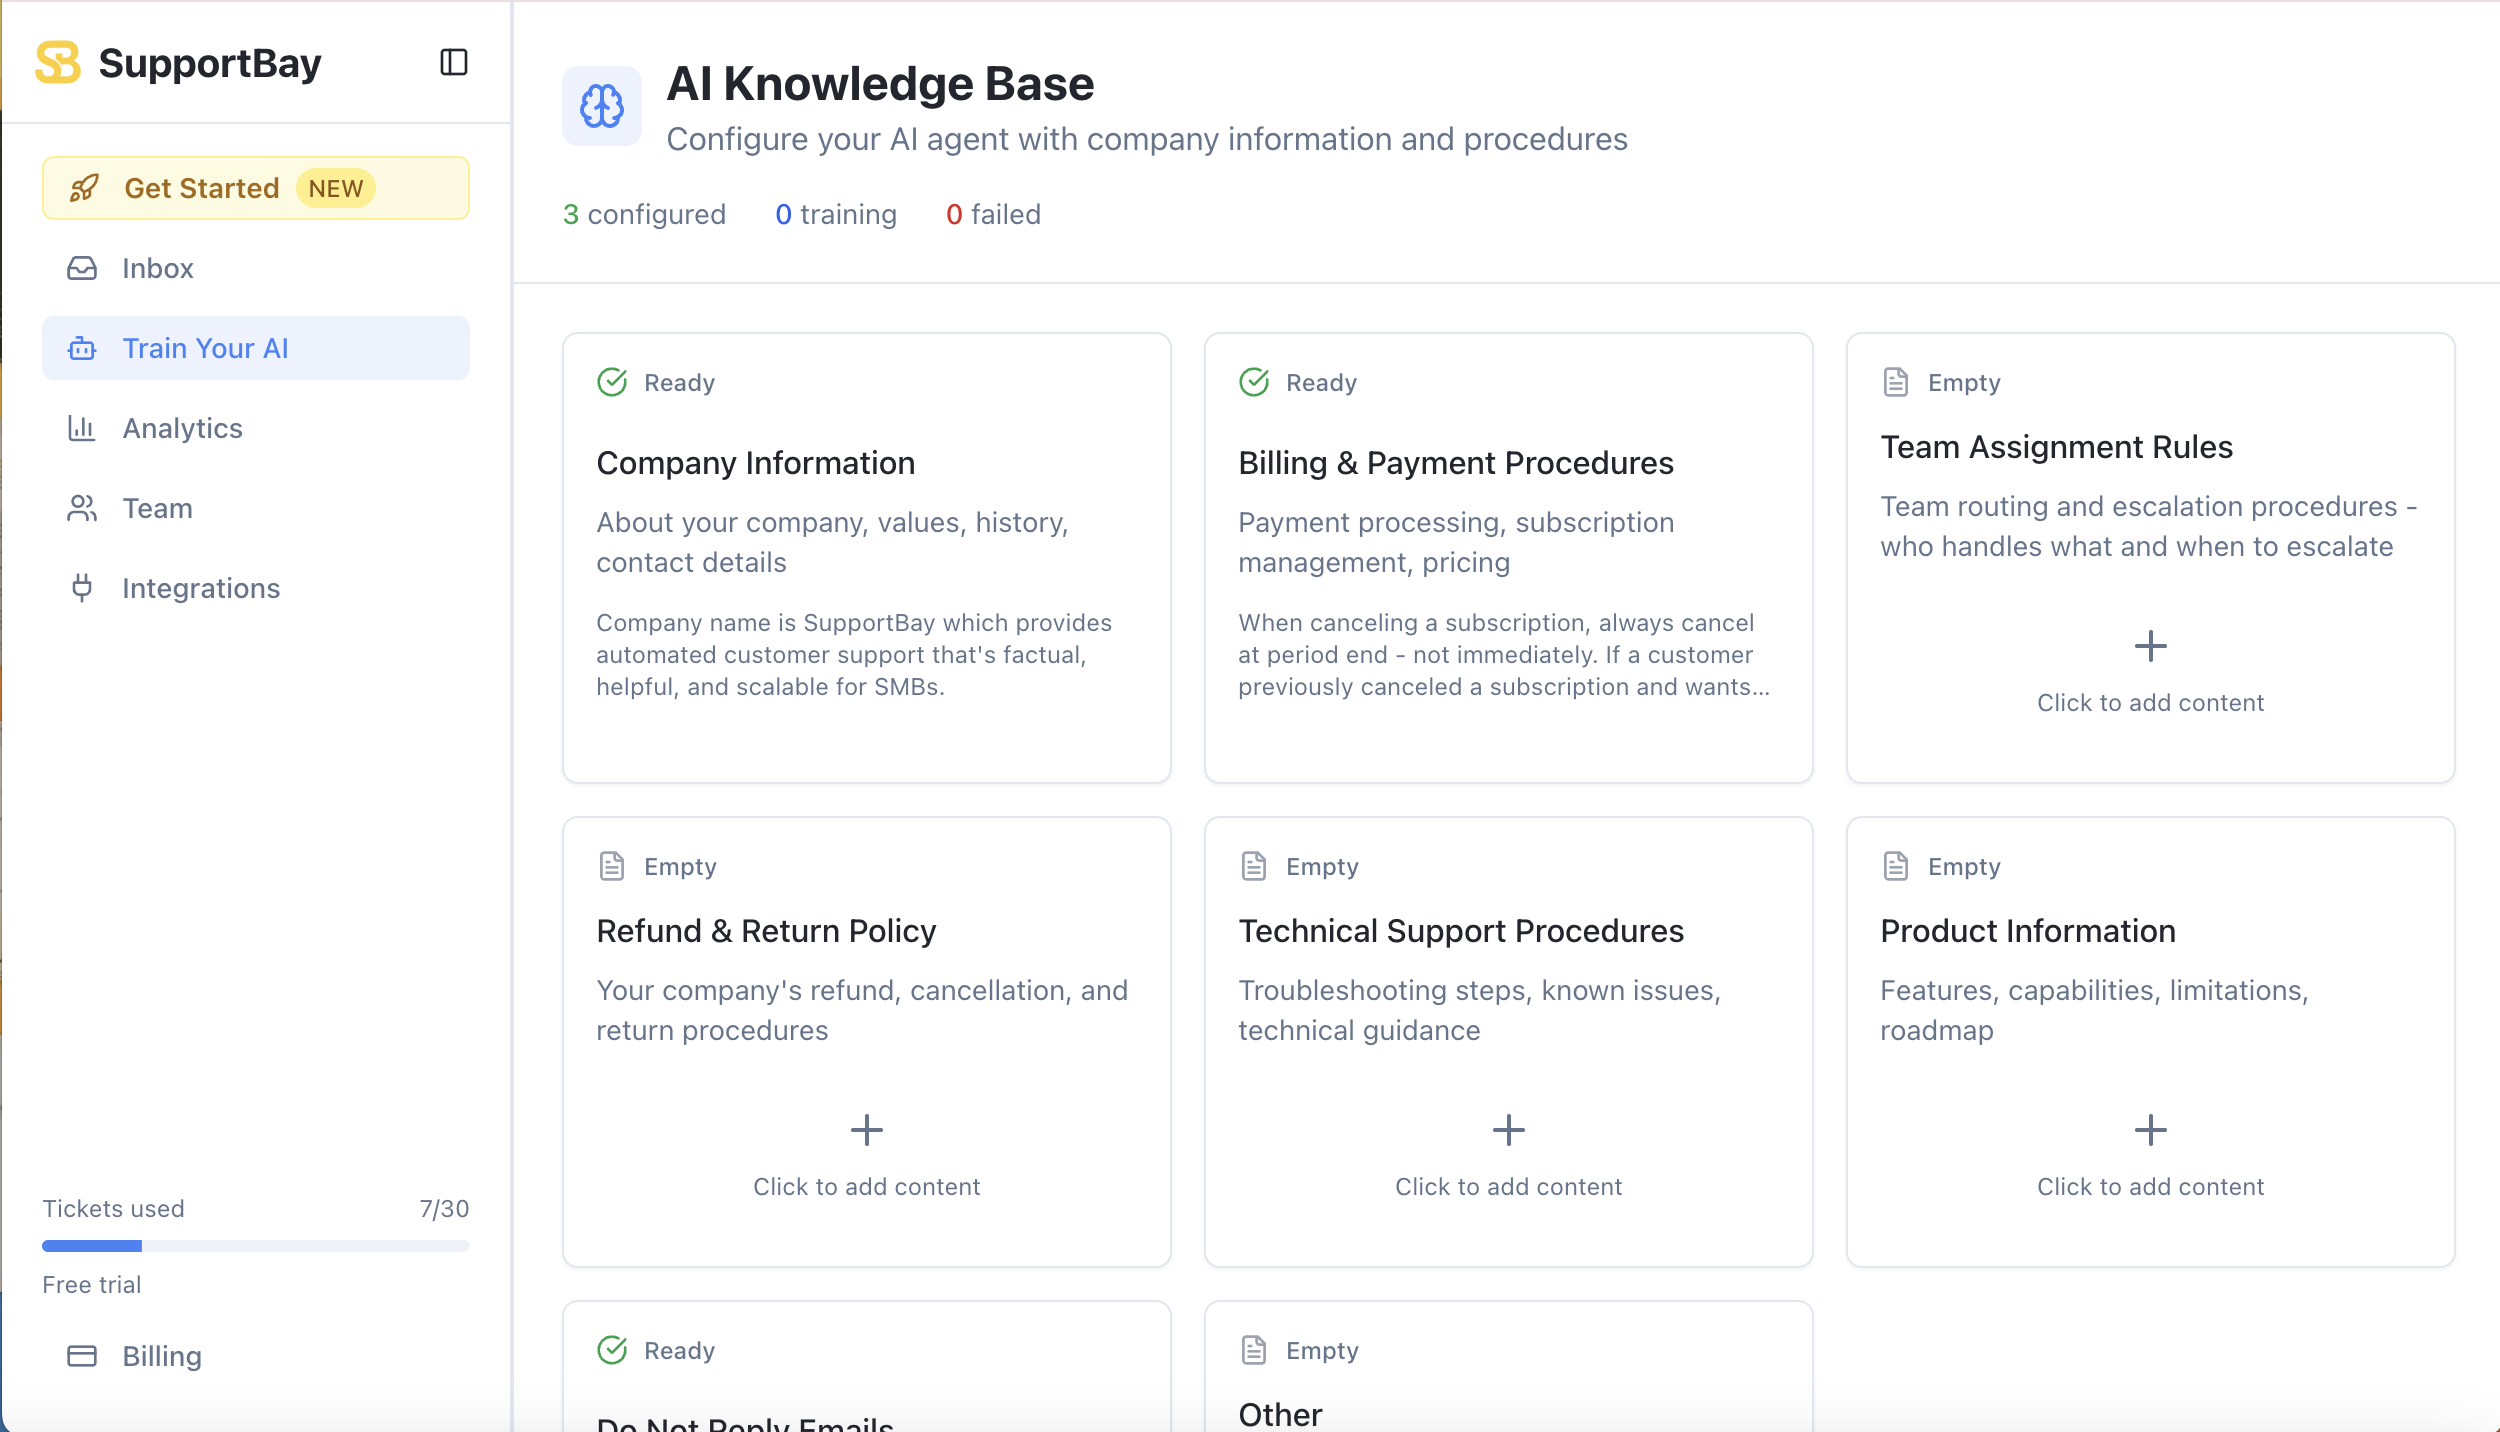Click the plus icon in Refund & Return Policy card
2500x1432 pixels.
tap(867, 1130)
